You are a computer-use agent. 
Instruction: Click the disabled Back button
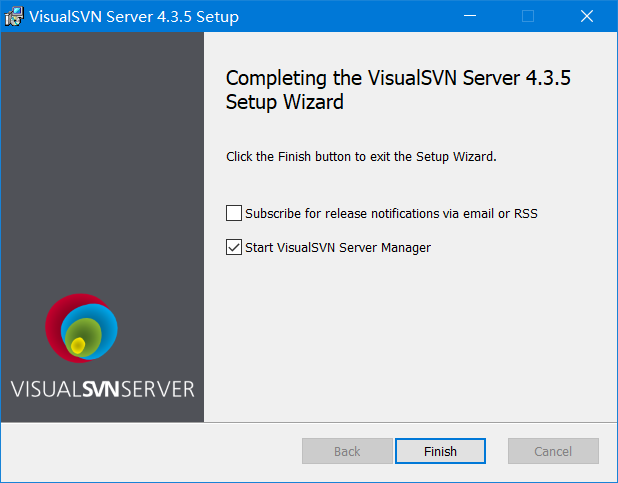click(347, 451)
